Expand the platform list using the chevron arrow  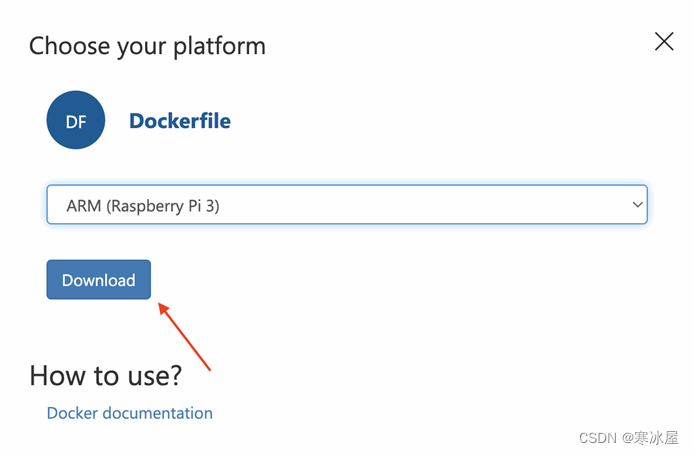tap(637, 205)
